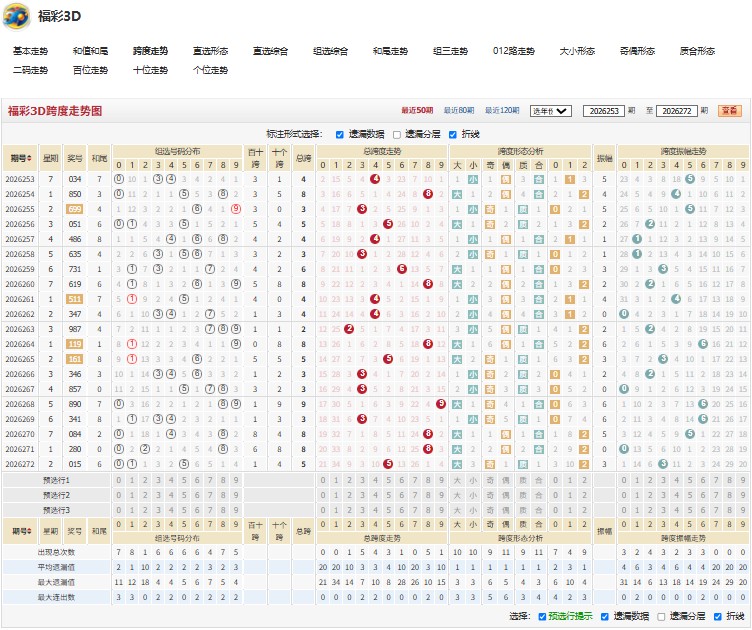Click highlighted prize number 511
The height and width of the screenshot is (630, 752).
pyautogui.click(x=74, y=299)
